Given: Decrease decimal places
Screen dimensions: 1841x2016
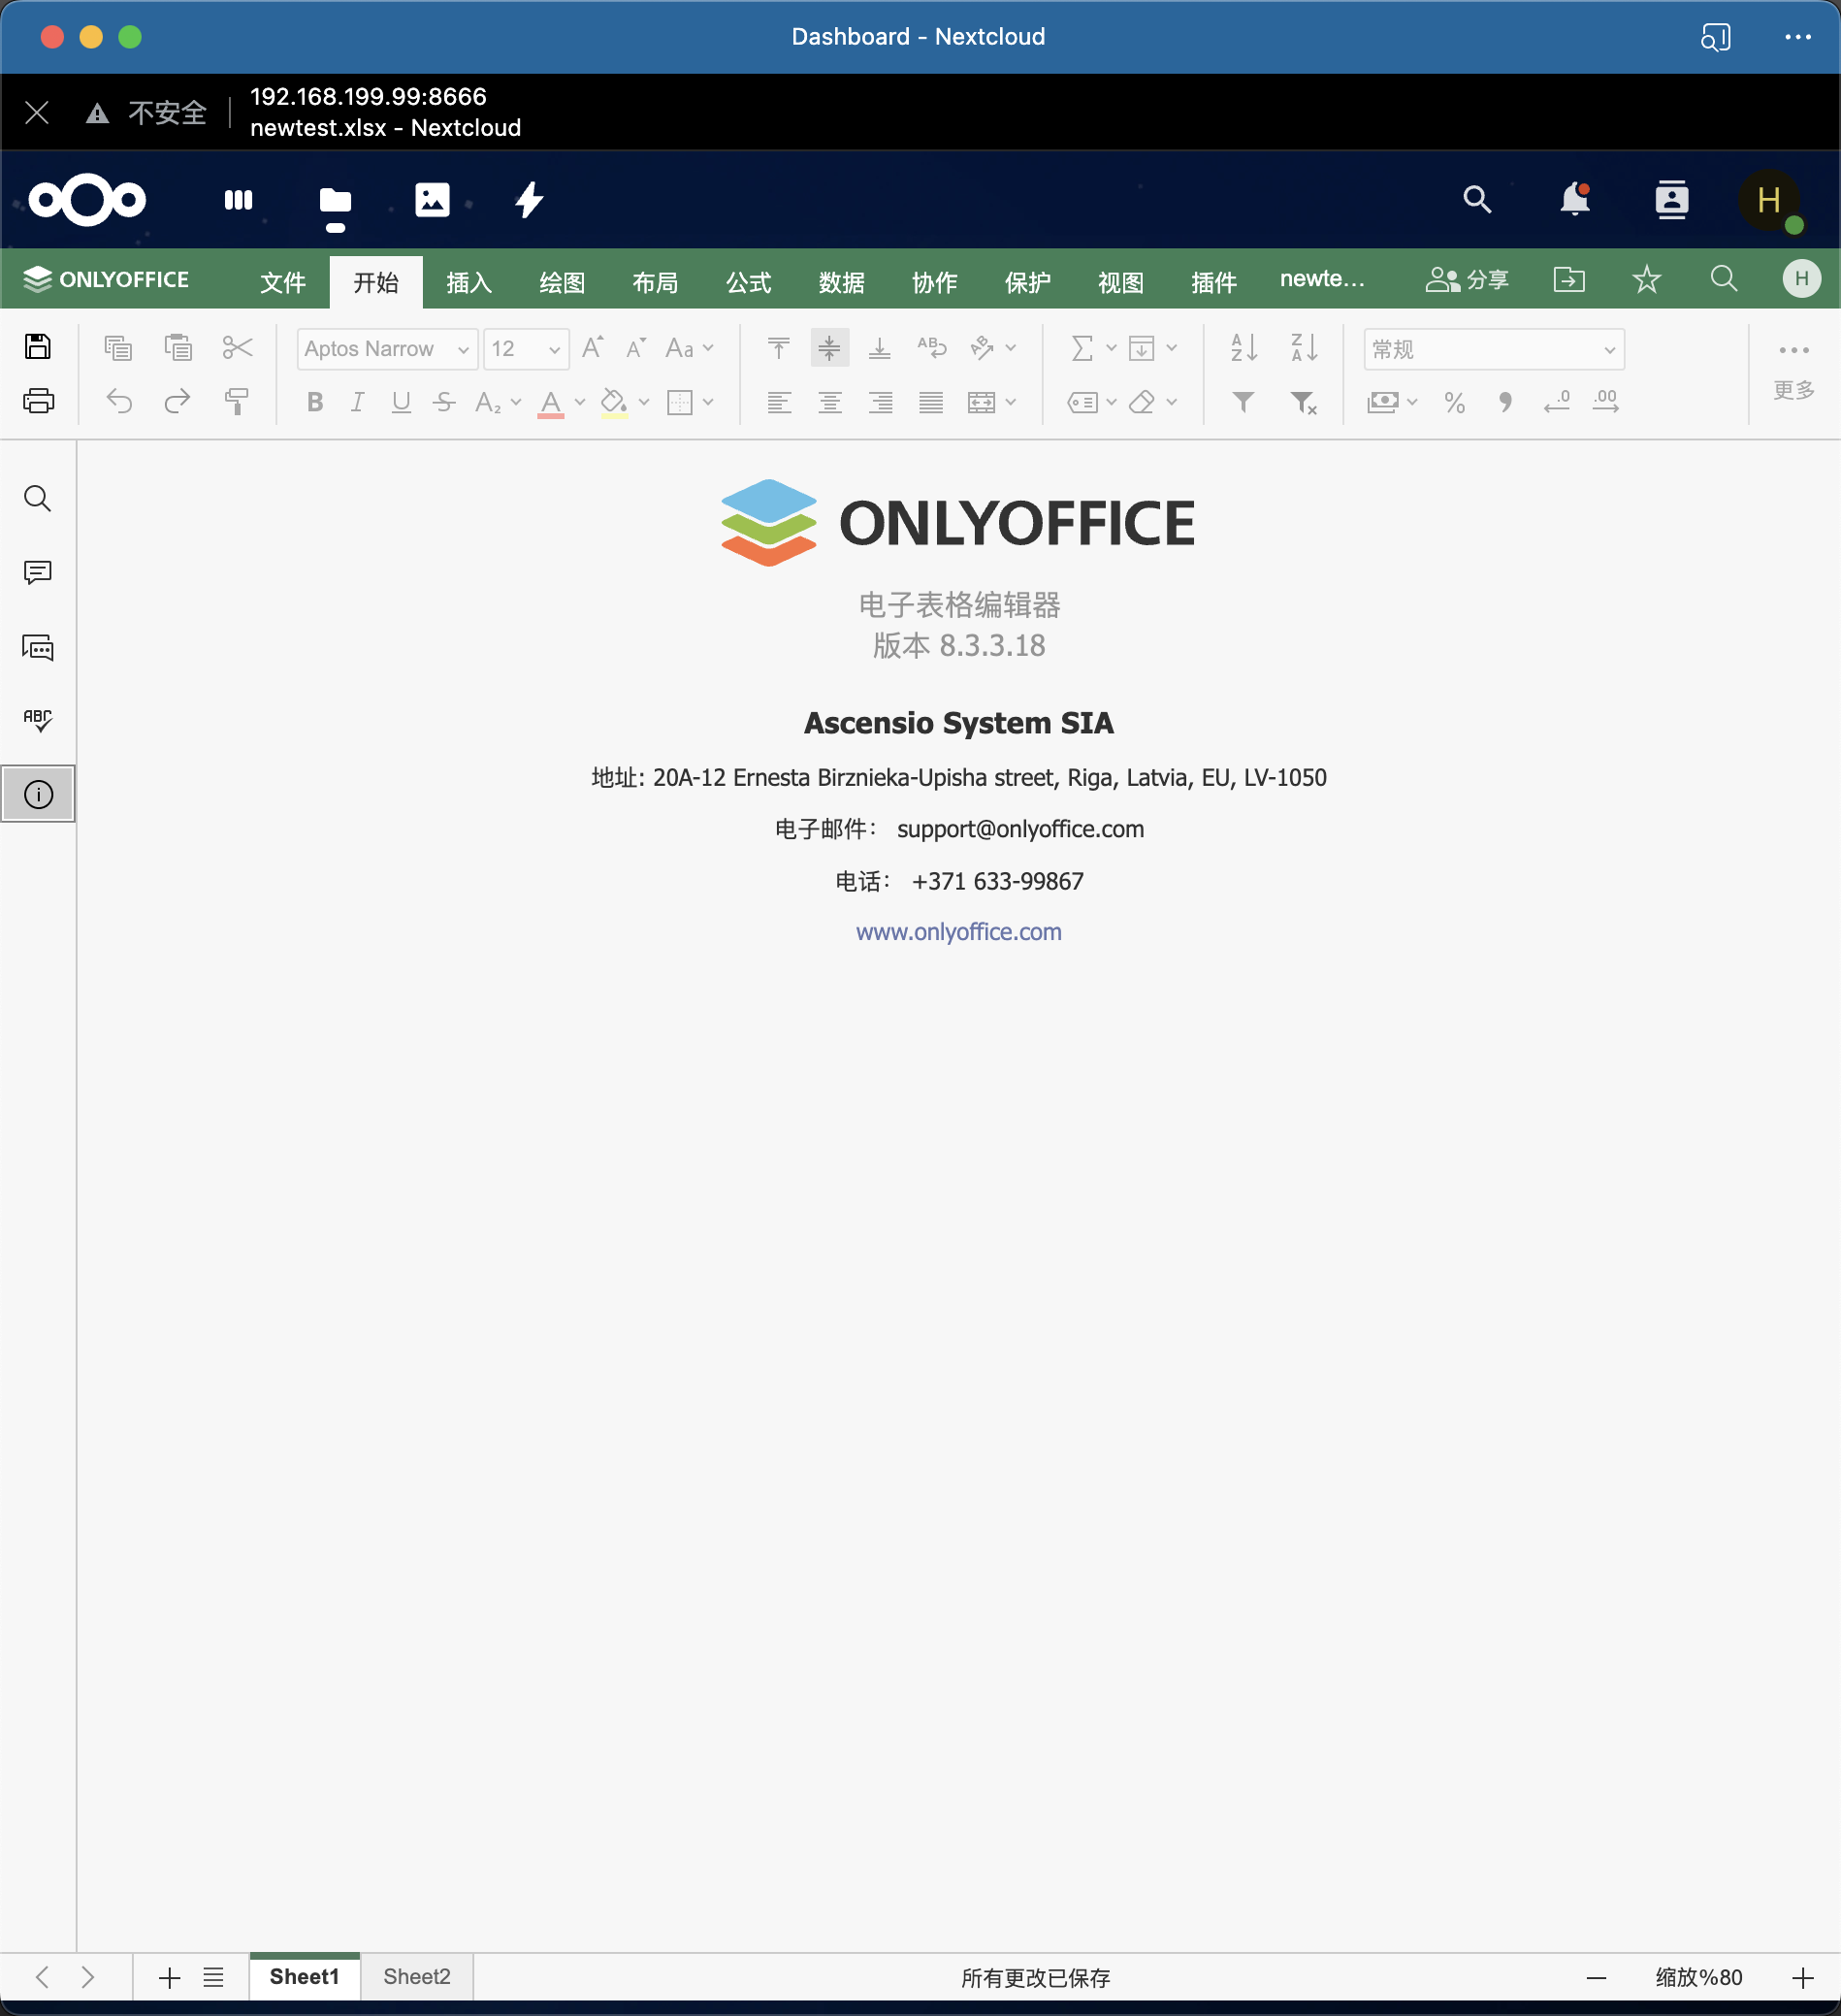Looking at the screenshot, I should [1556, 402].
